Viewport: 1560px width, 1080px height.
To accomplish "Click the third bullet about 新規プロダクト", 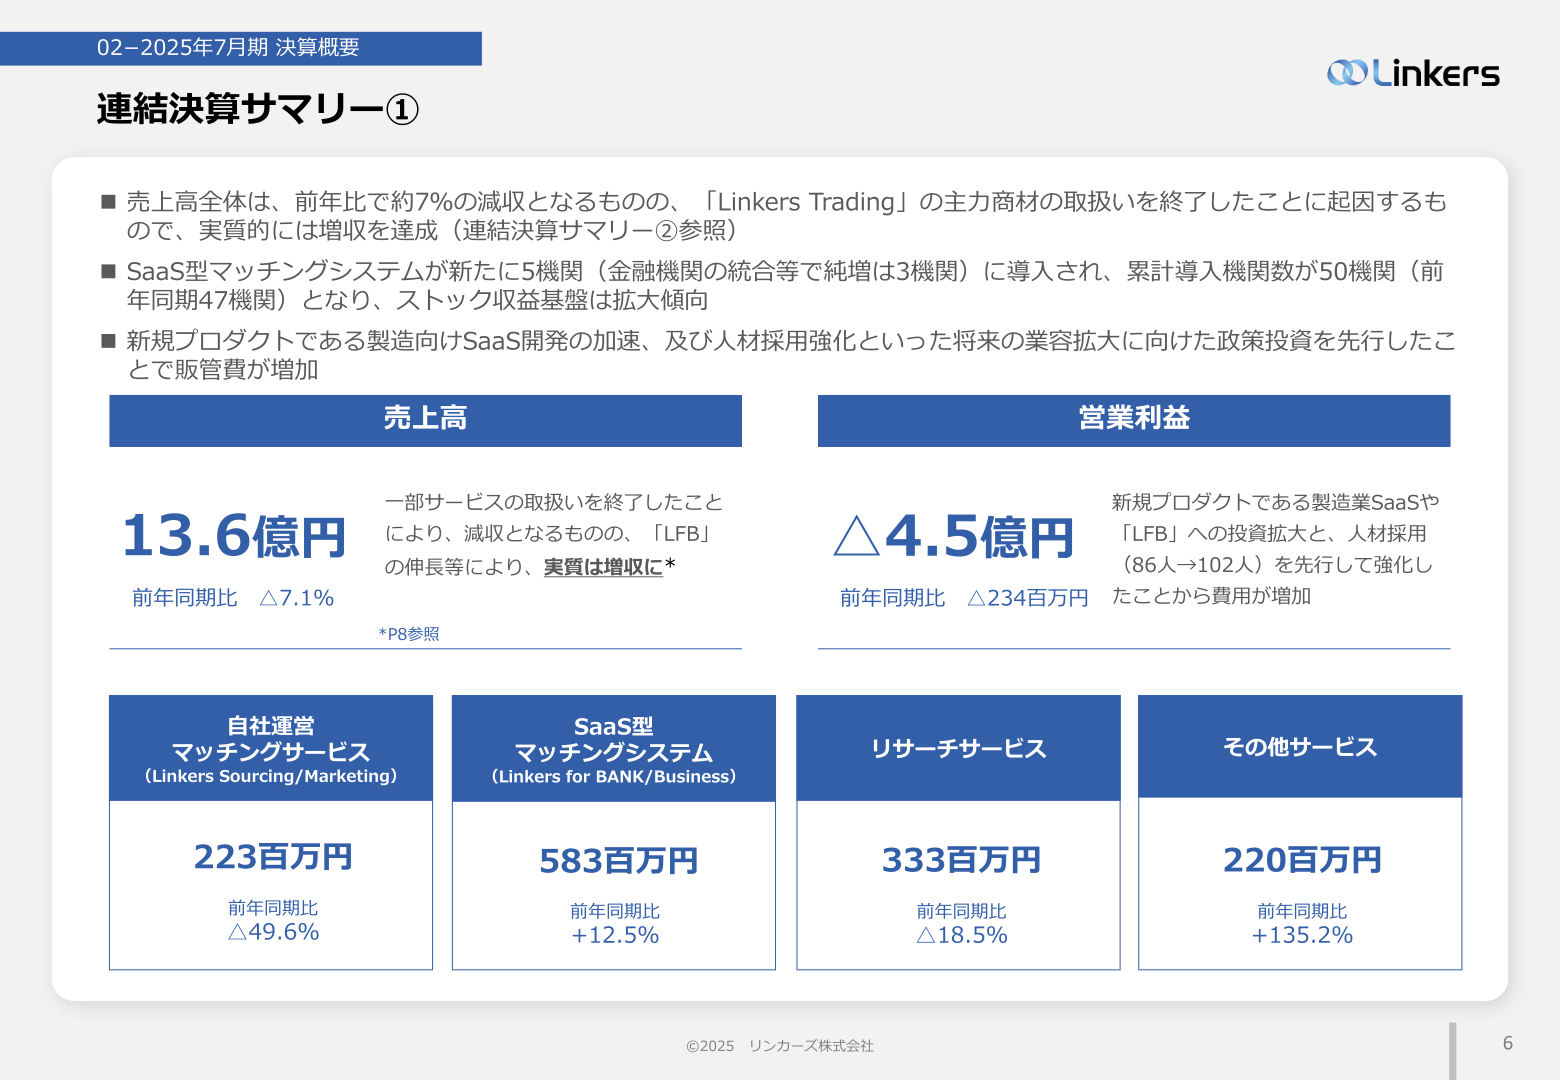I will [x=778, y=355].
